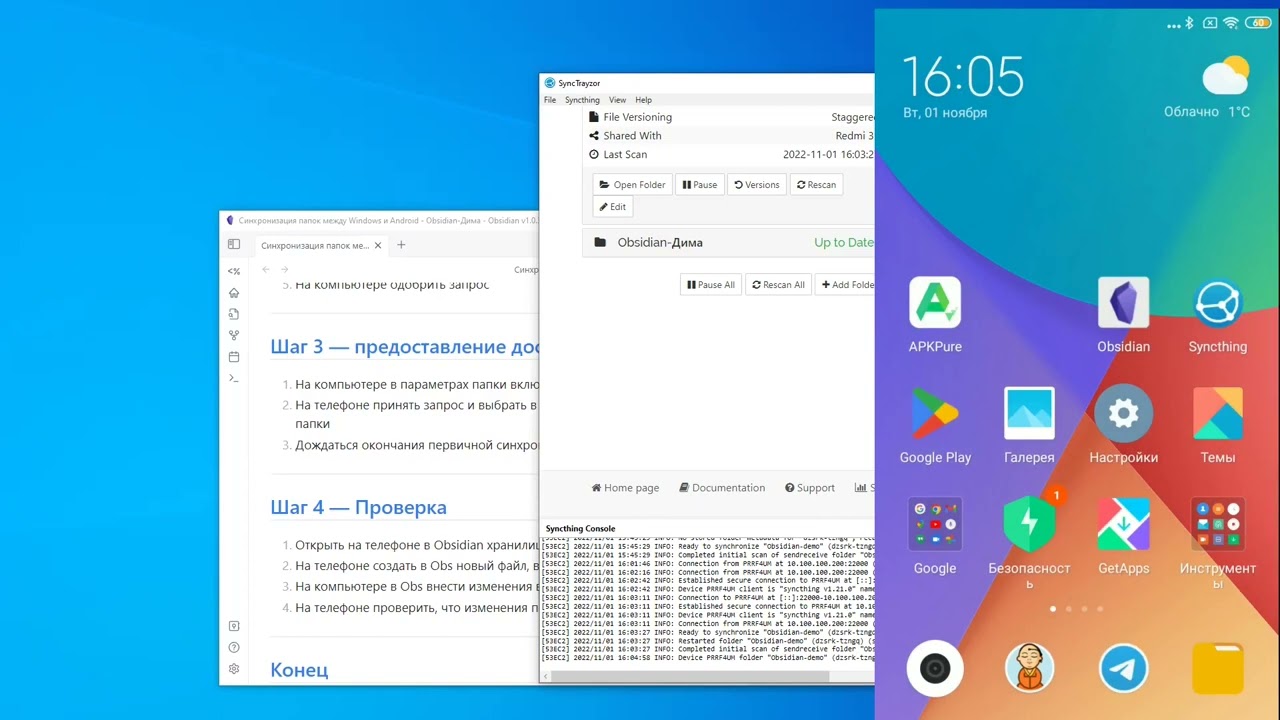Screen dimensions: 1280x720
Task: Open the monk avatar app in dock
Action: coord(1029,668)
